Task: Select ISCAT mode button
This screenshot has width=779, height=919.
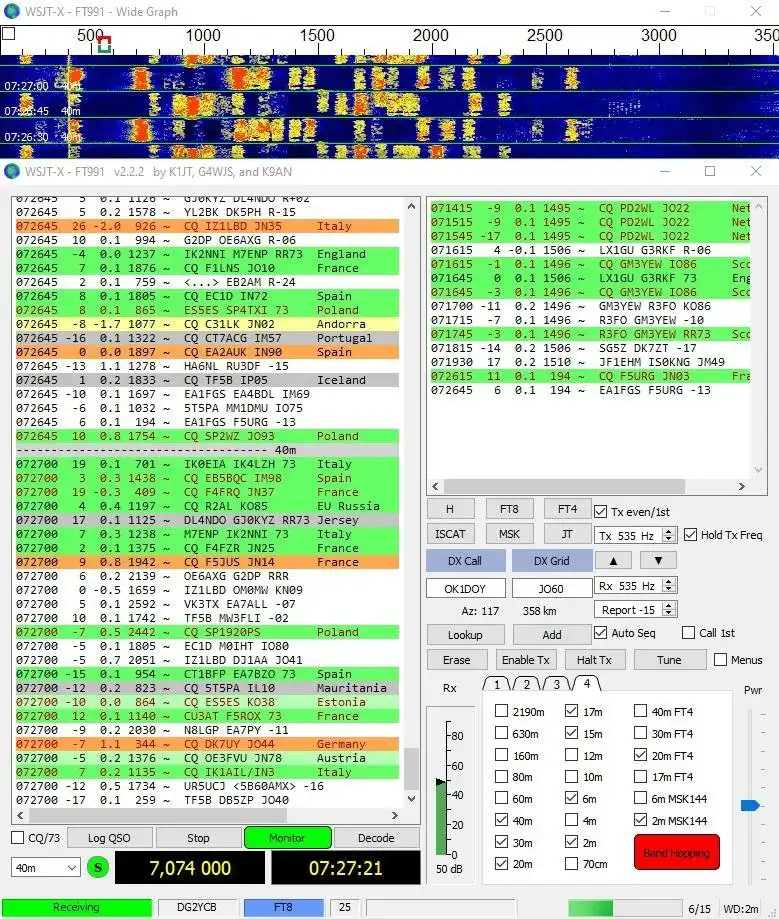Action: (x=450, y=534)
